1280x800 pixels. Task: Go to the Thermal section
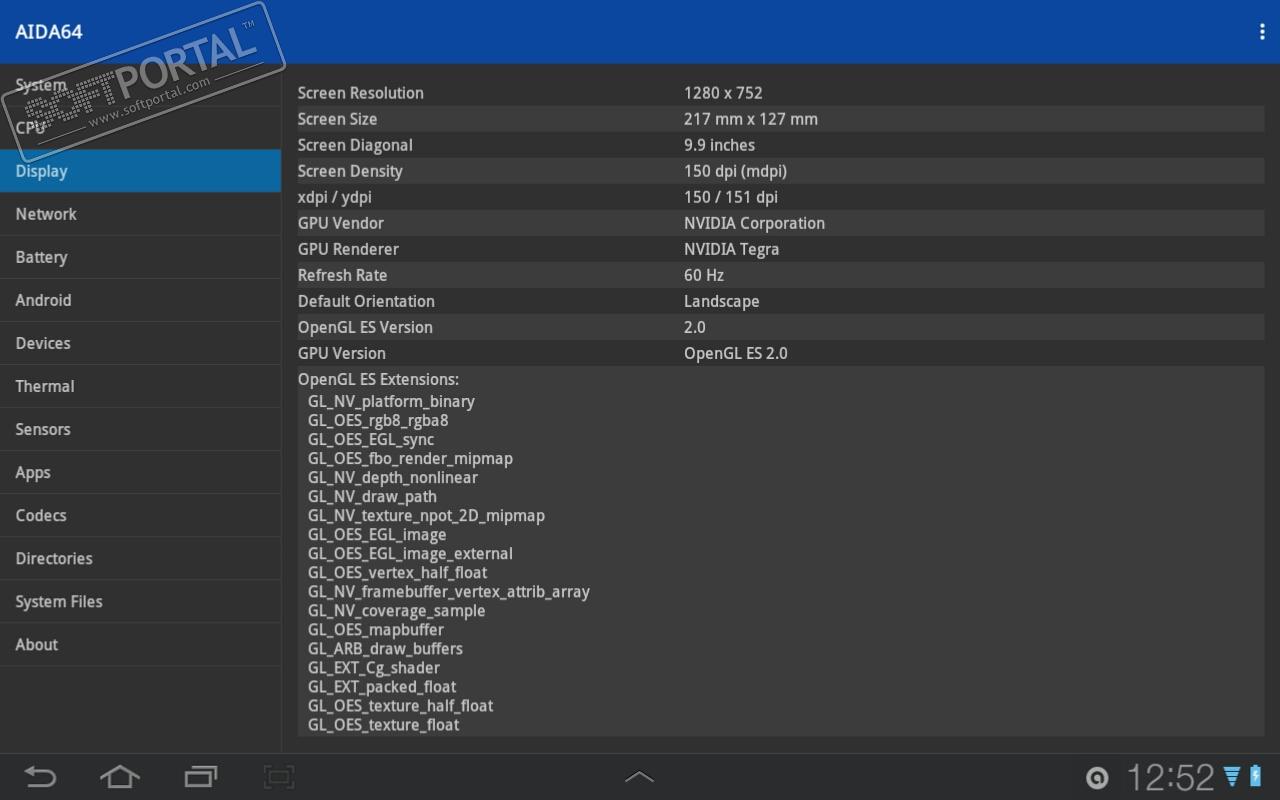(140, 386)
